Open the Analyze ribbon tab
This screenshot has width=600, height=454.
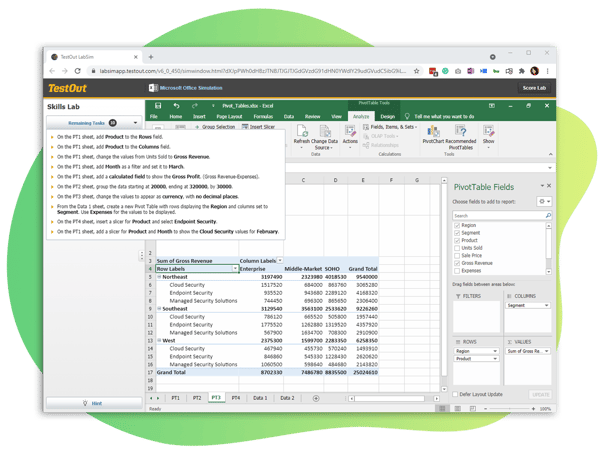click(361, 116)
